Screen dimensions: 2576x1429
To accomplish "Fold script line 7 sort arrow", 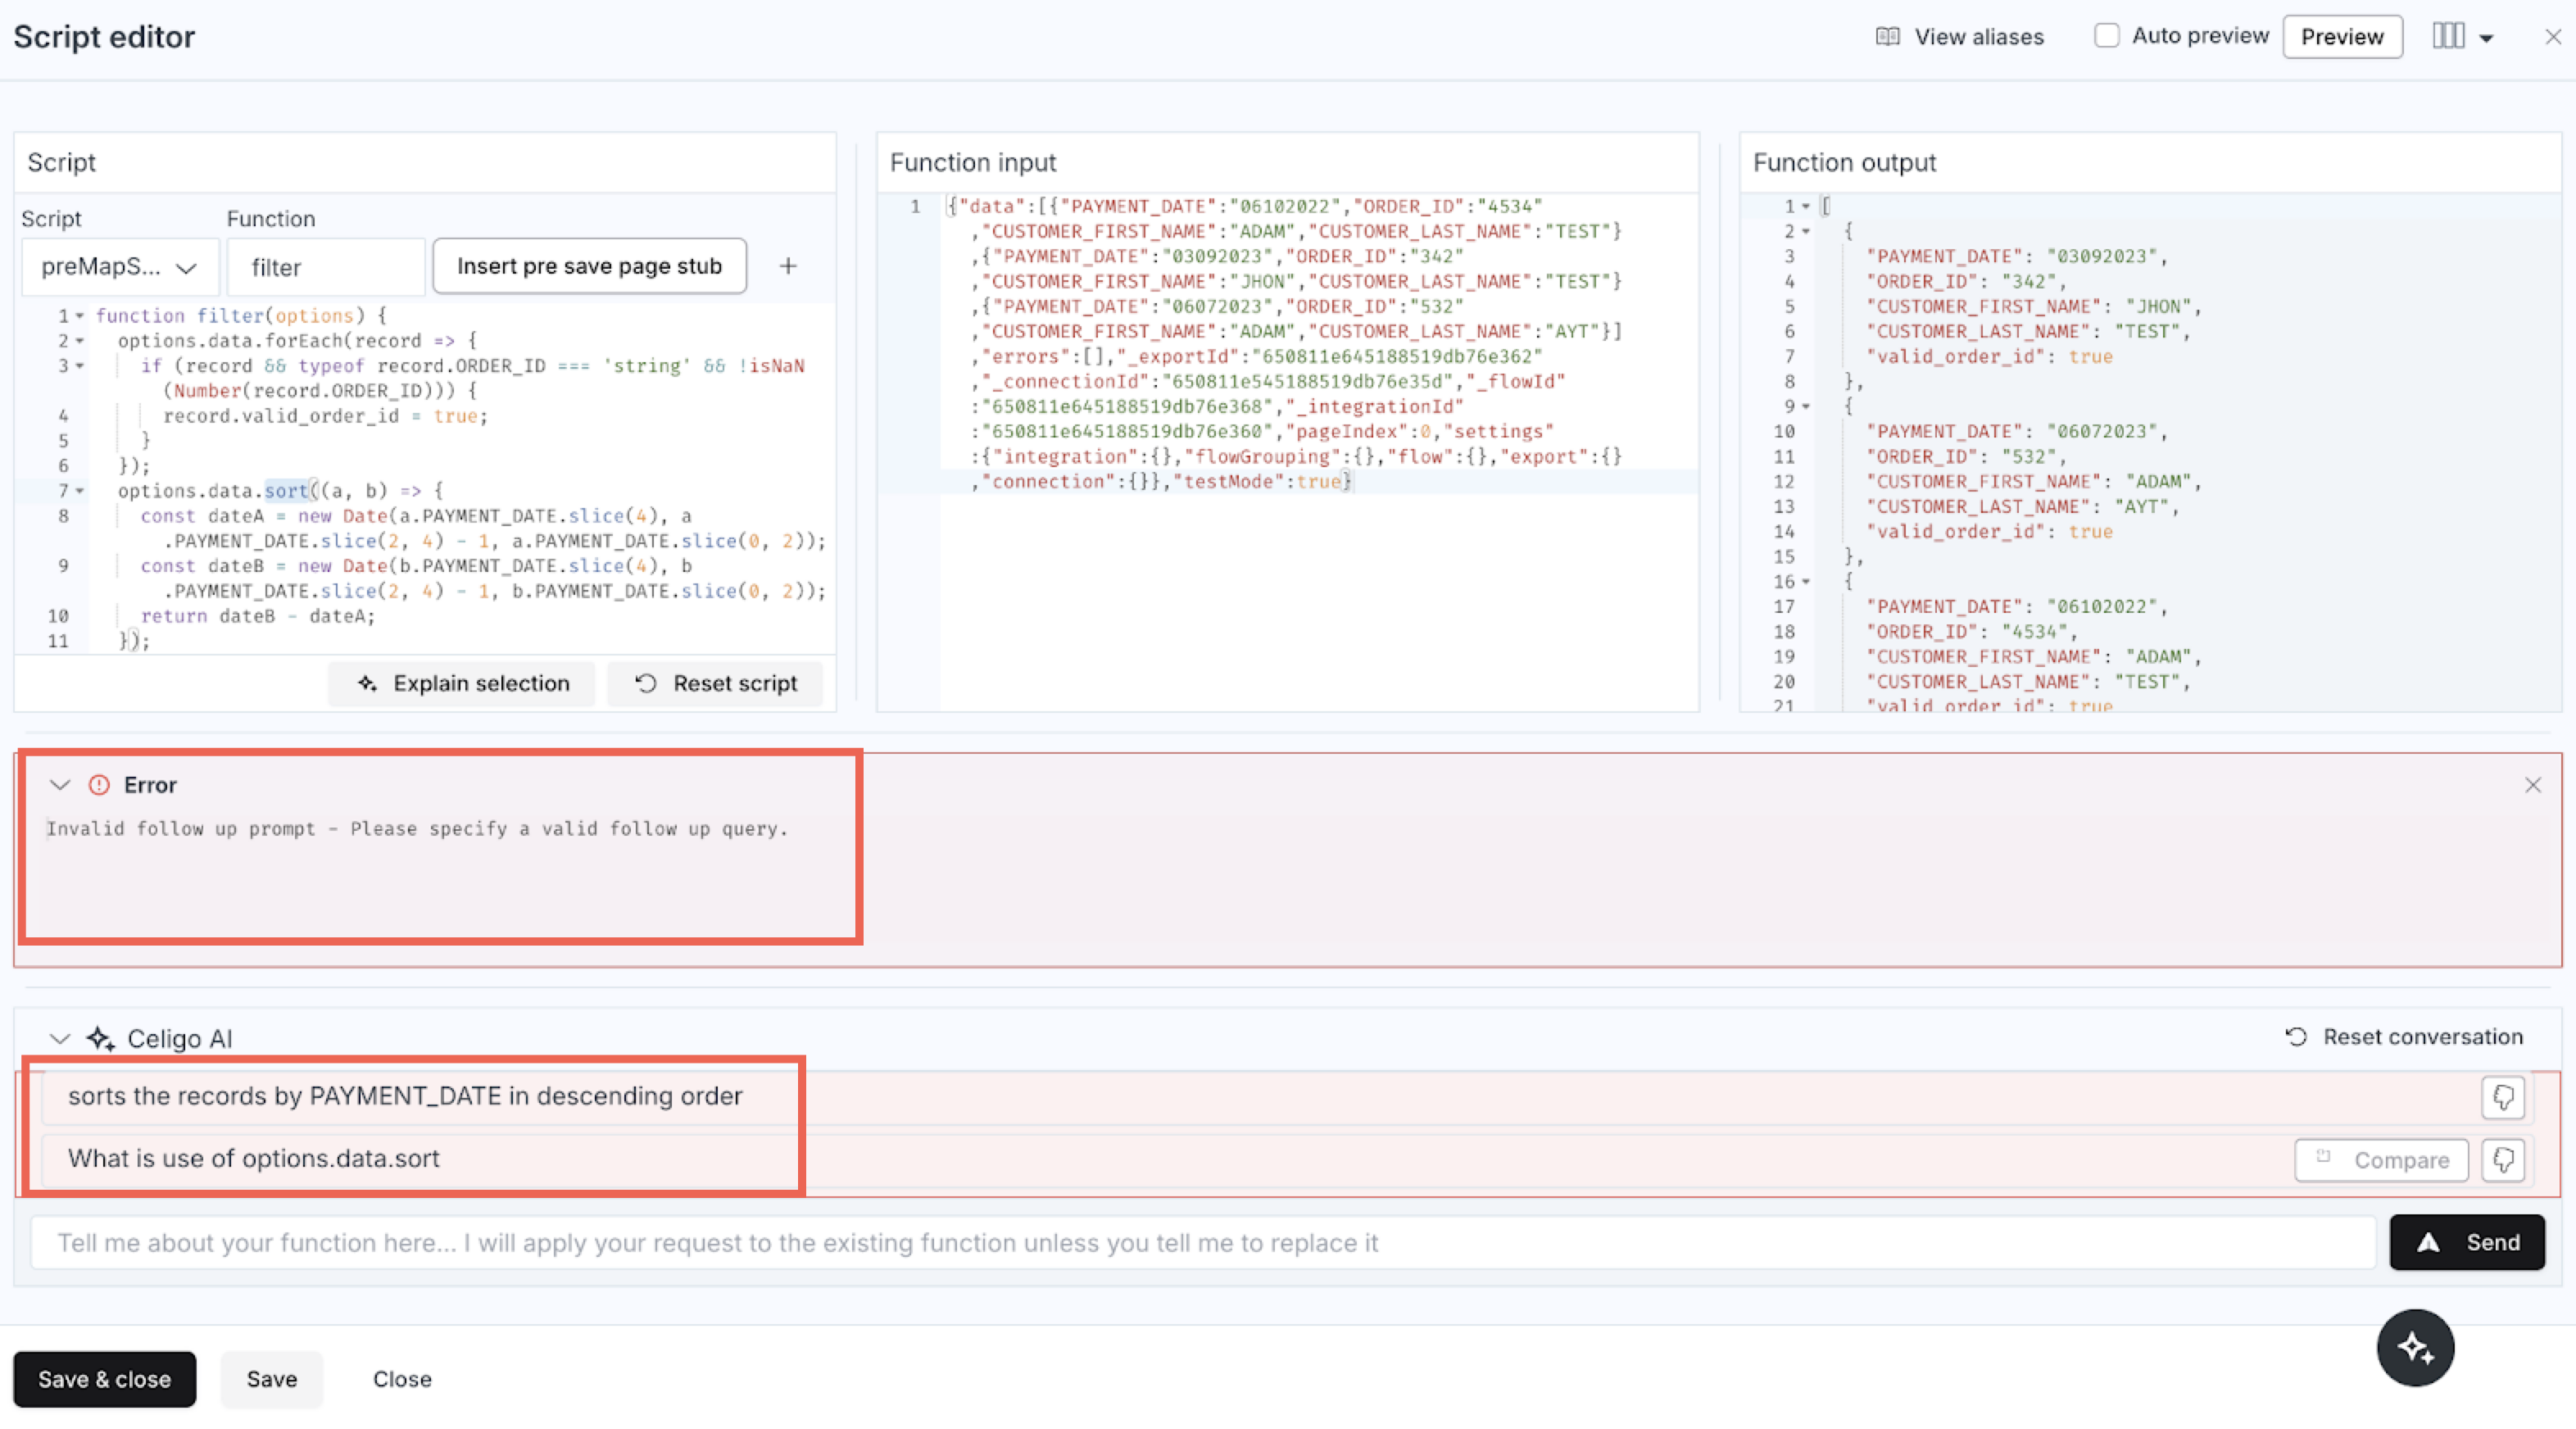I will pos(80,491).
